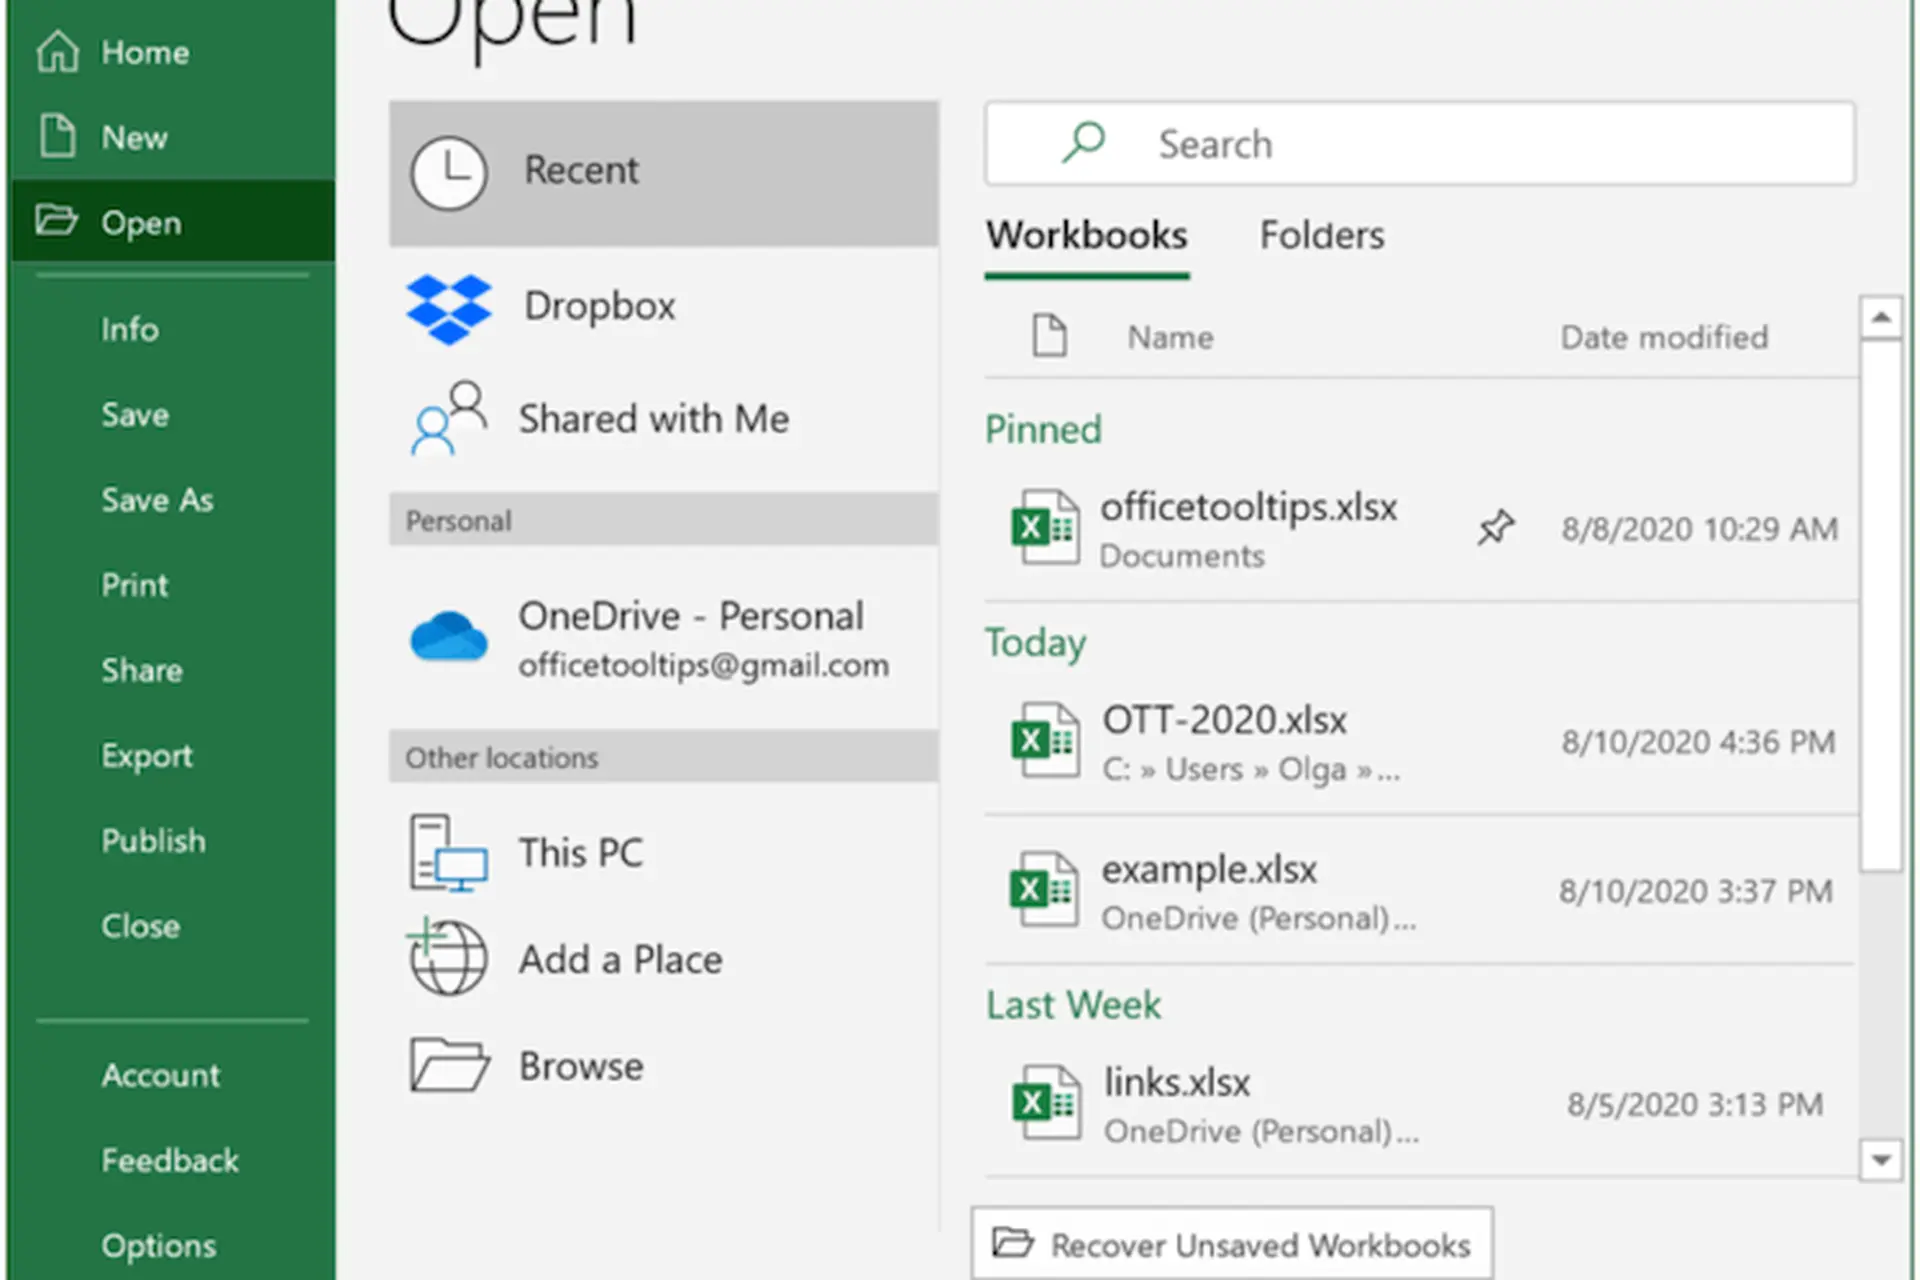Click the OneDrive cloud icon
The height and width of the screenshot is (1280, 1920).
click(449, 637)
